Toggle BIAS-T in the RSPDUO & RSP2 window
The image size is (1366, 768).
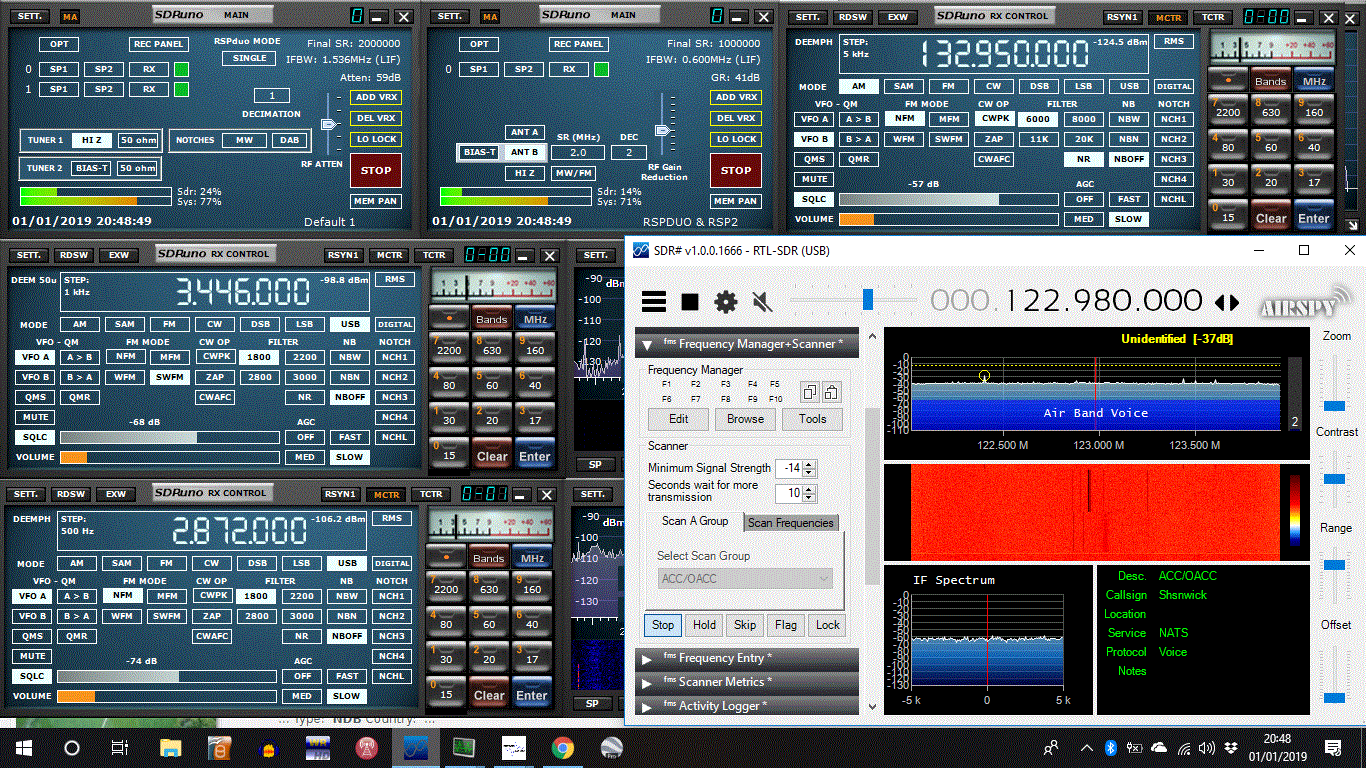(x=479, y=152)
